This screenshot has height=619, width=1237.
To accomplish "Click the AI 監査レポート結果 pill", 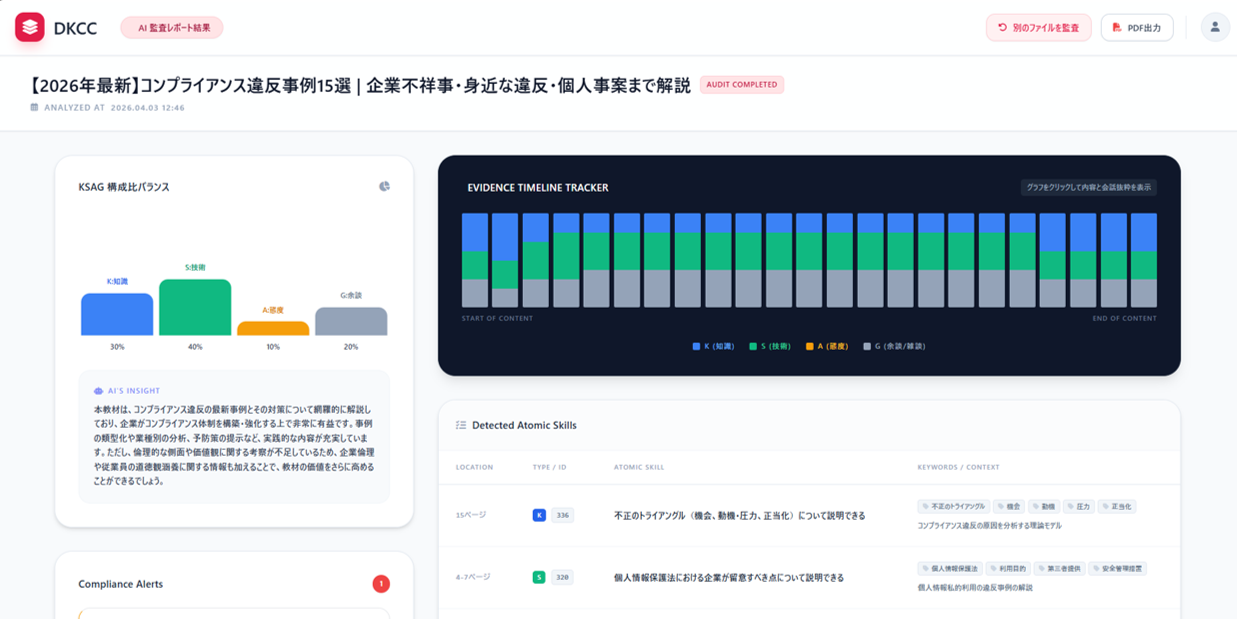I will click(x=172, y=28).
